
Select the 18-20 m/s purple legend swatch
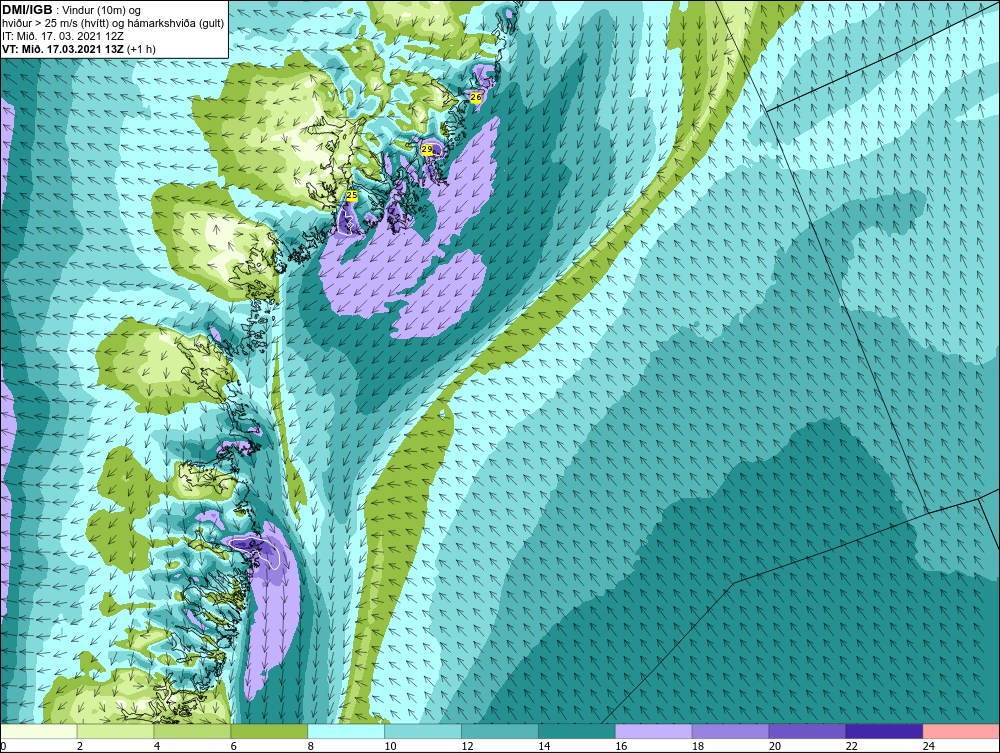(730, 731)
